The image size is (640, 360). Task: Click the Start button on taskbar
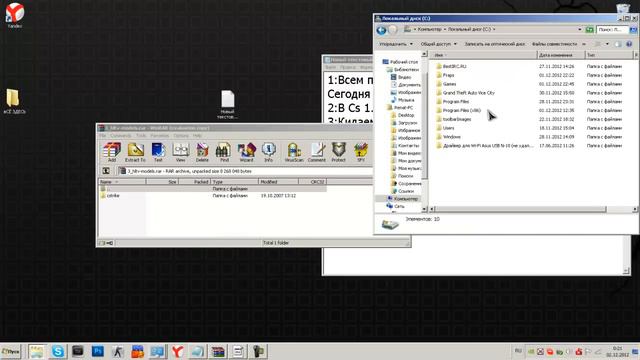click(x=11, y=351)
